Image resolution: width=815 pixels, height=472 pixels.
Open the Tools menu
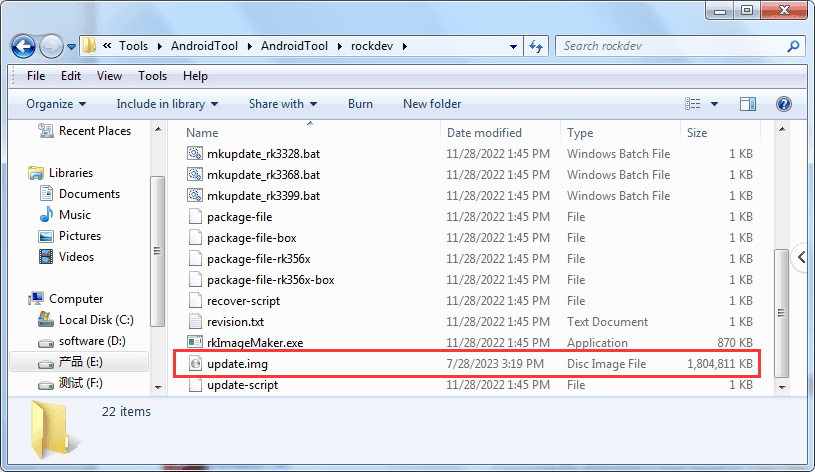point(152,76)
